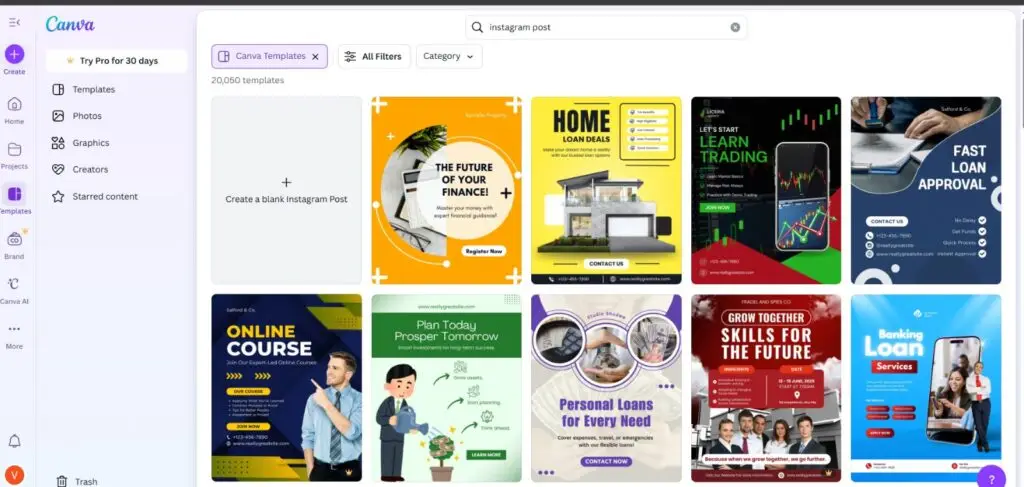Create a blank Instagram Post
The width and height of the screenshot is (1024, 487).
coord(286,191)
